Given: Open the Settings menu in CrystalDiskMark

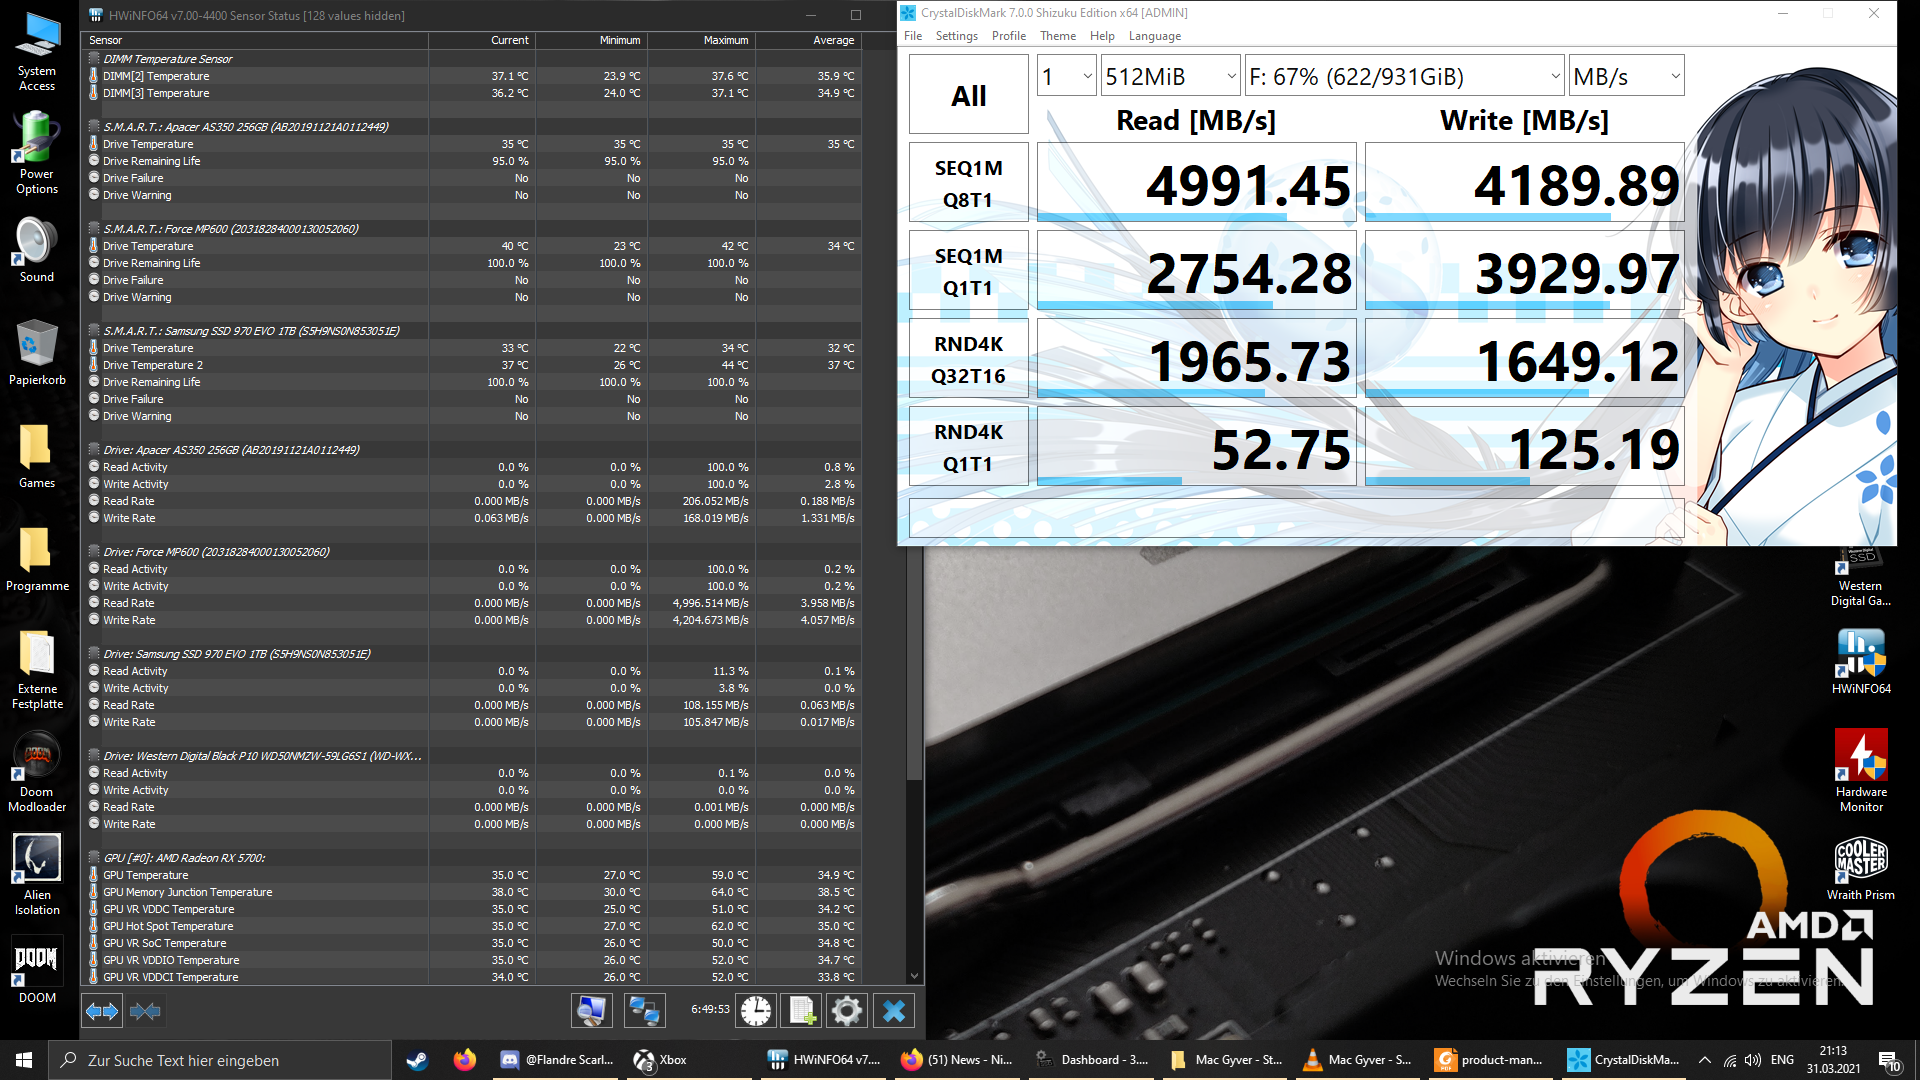Looking at the screenshot, I should click(956, 36).
